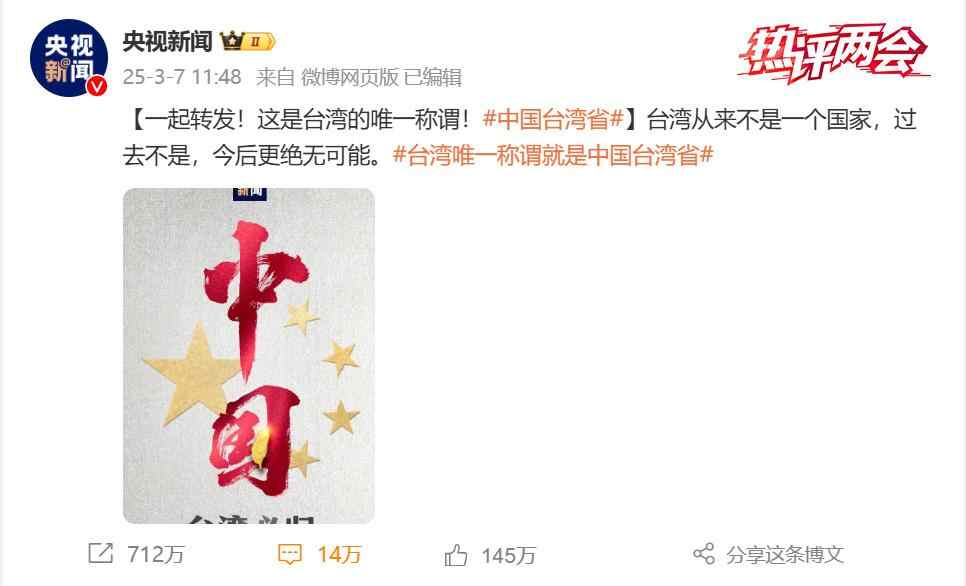Screen dimensions: 966x586
Task: Open the #台湾唯一称谓就是中国台湾省# hashtag
Action: tap(553, 155)
